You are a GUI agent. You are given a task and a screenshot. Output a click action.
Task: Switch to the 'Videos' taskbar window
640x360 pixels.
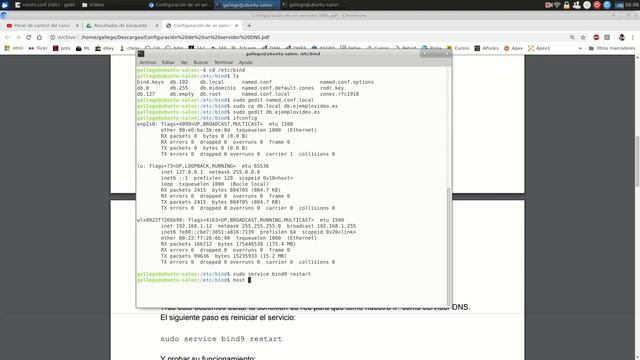[x=93, y=5]
